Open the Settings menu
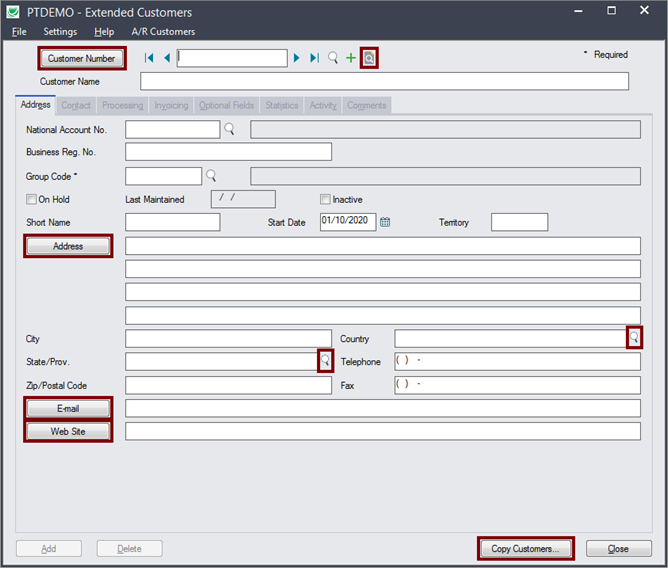This screenshot has height=568, width=668. (60, 32)
